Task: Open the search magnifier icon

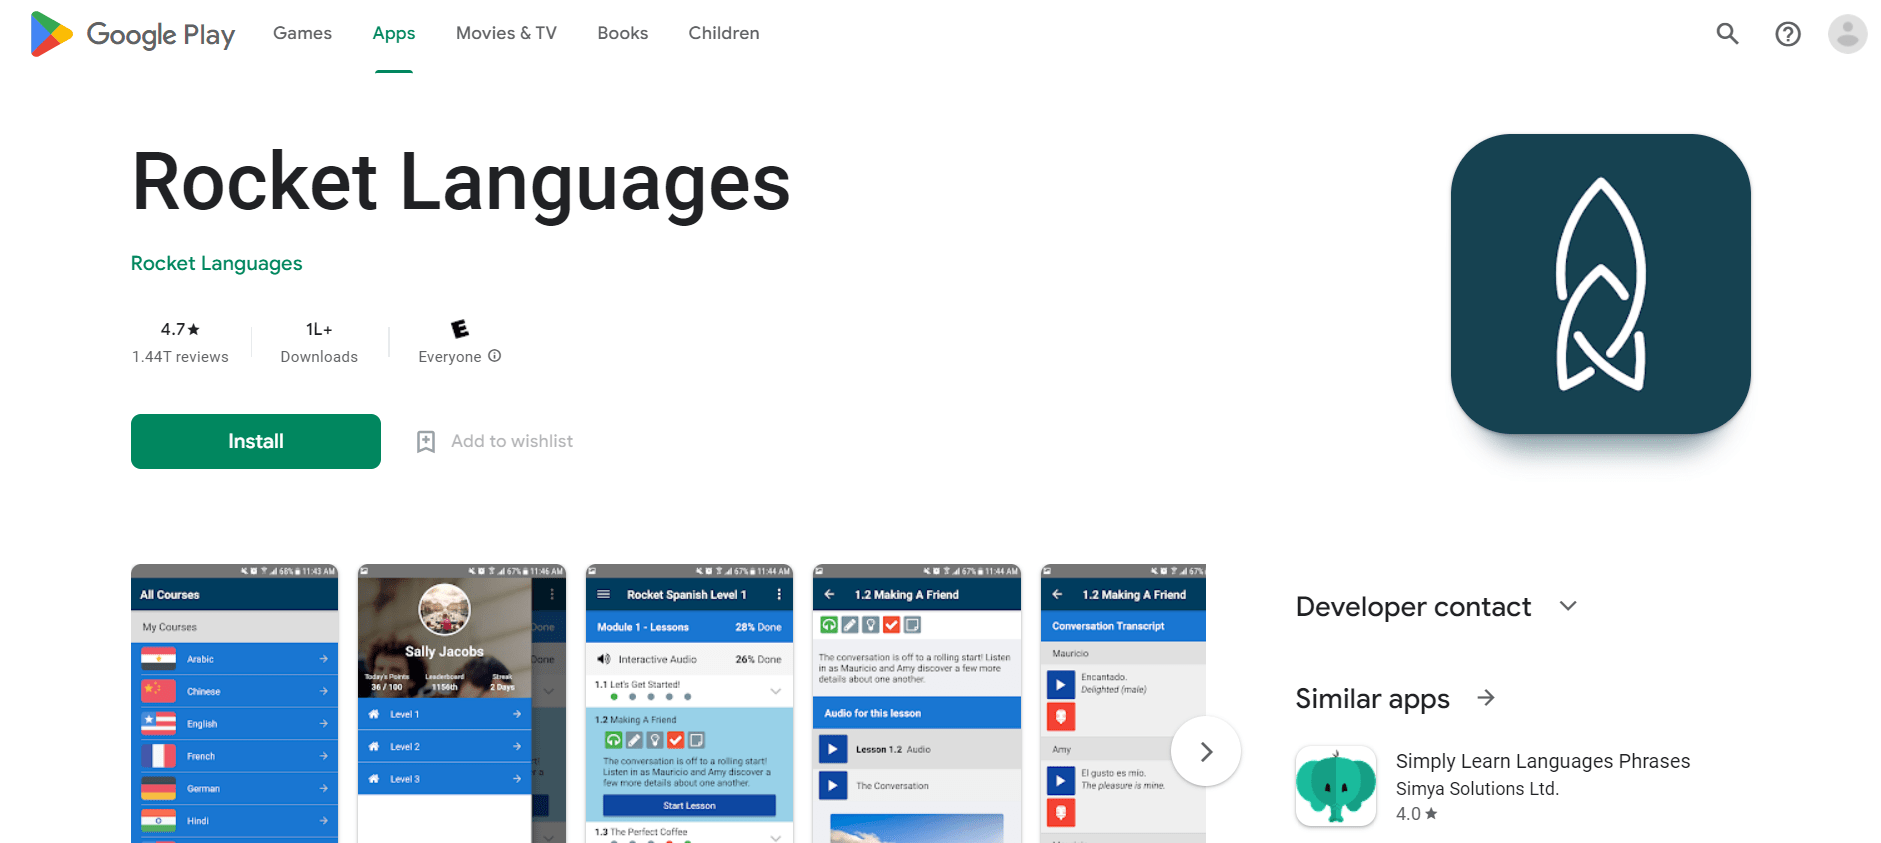Action: (x=1727, y=34)
